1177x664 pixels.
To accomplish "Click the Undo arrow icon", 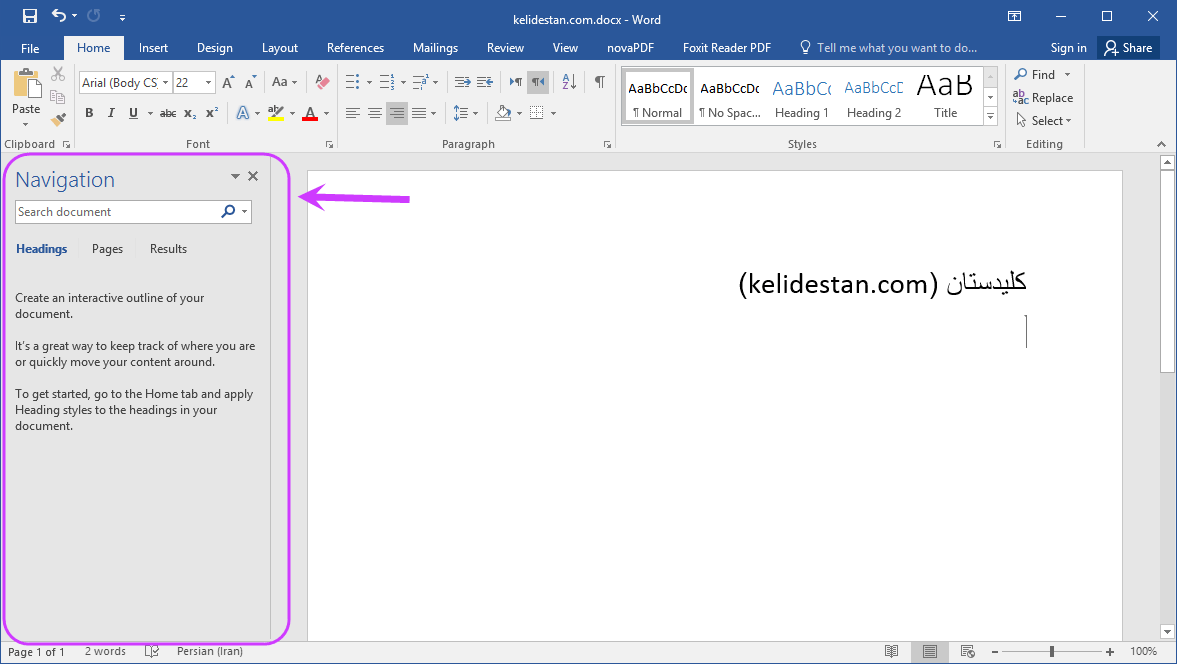I will [x=59, y=16].
